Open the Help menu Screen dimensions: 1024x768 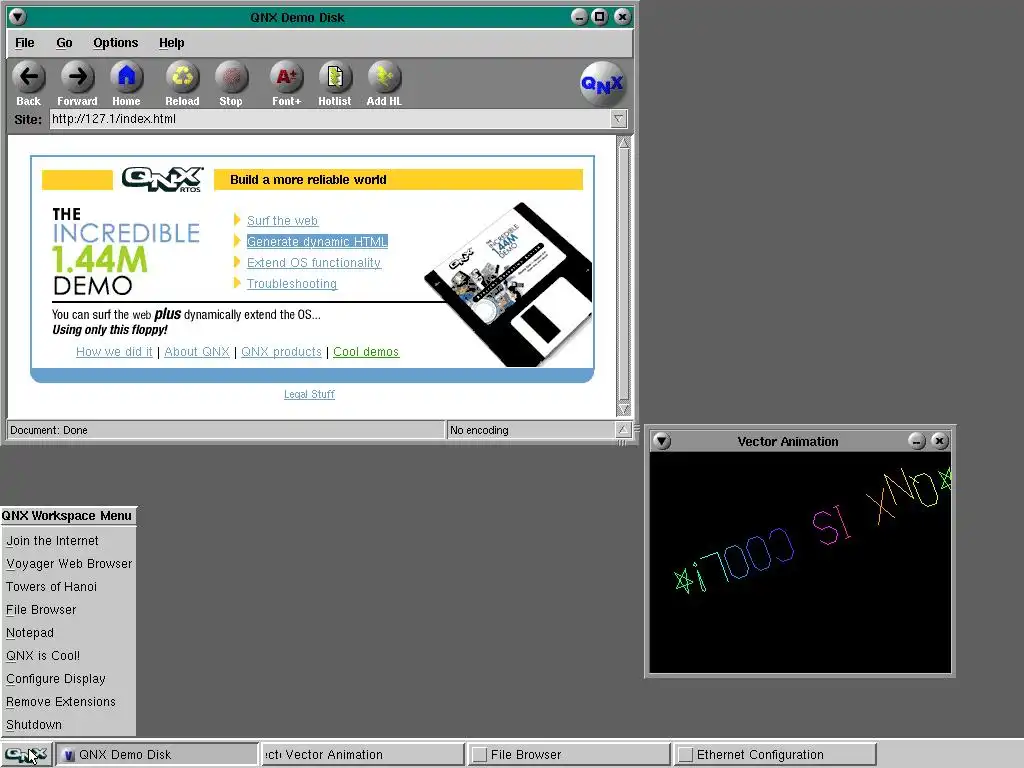coord(172,43)
